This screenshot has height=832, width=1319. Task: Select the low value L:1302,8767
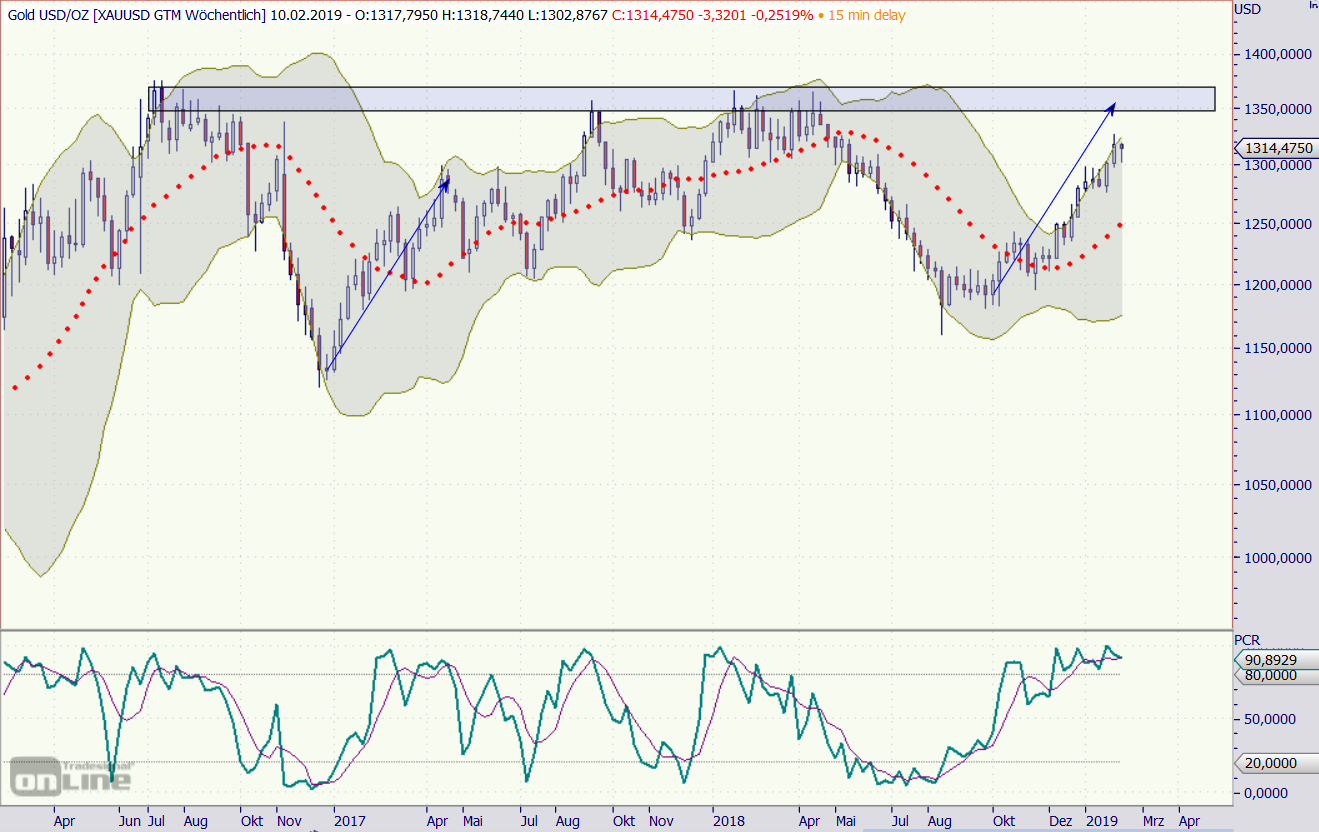(566, 15)
